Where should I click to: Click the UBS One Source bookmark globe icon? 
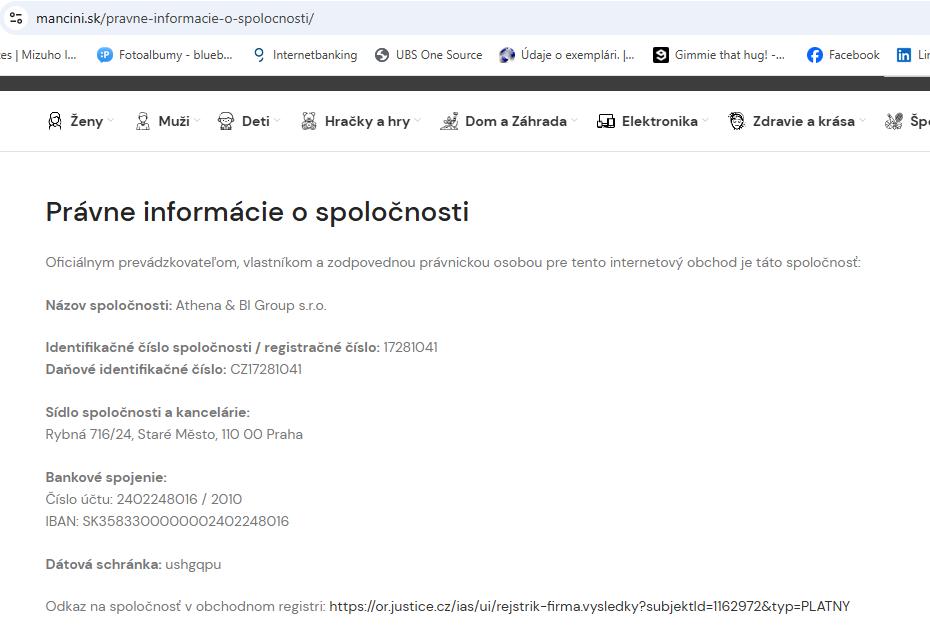(382, 55)
